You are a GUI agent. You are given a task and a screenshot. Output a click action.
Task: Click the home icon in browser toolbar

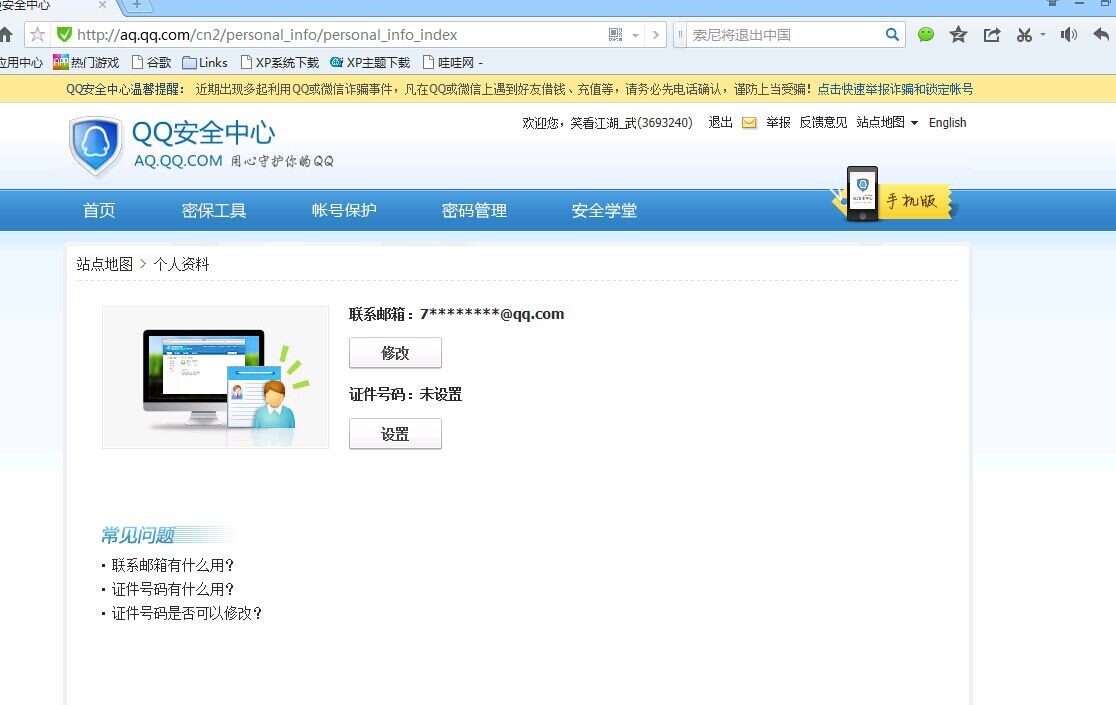[x=6, y=34]
